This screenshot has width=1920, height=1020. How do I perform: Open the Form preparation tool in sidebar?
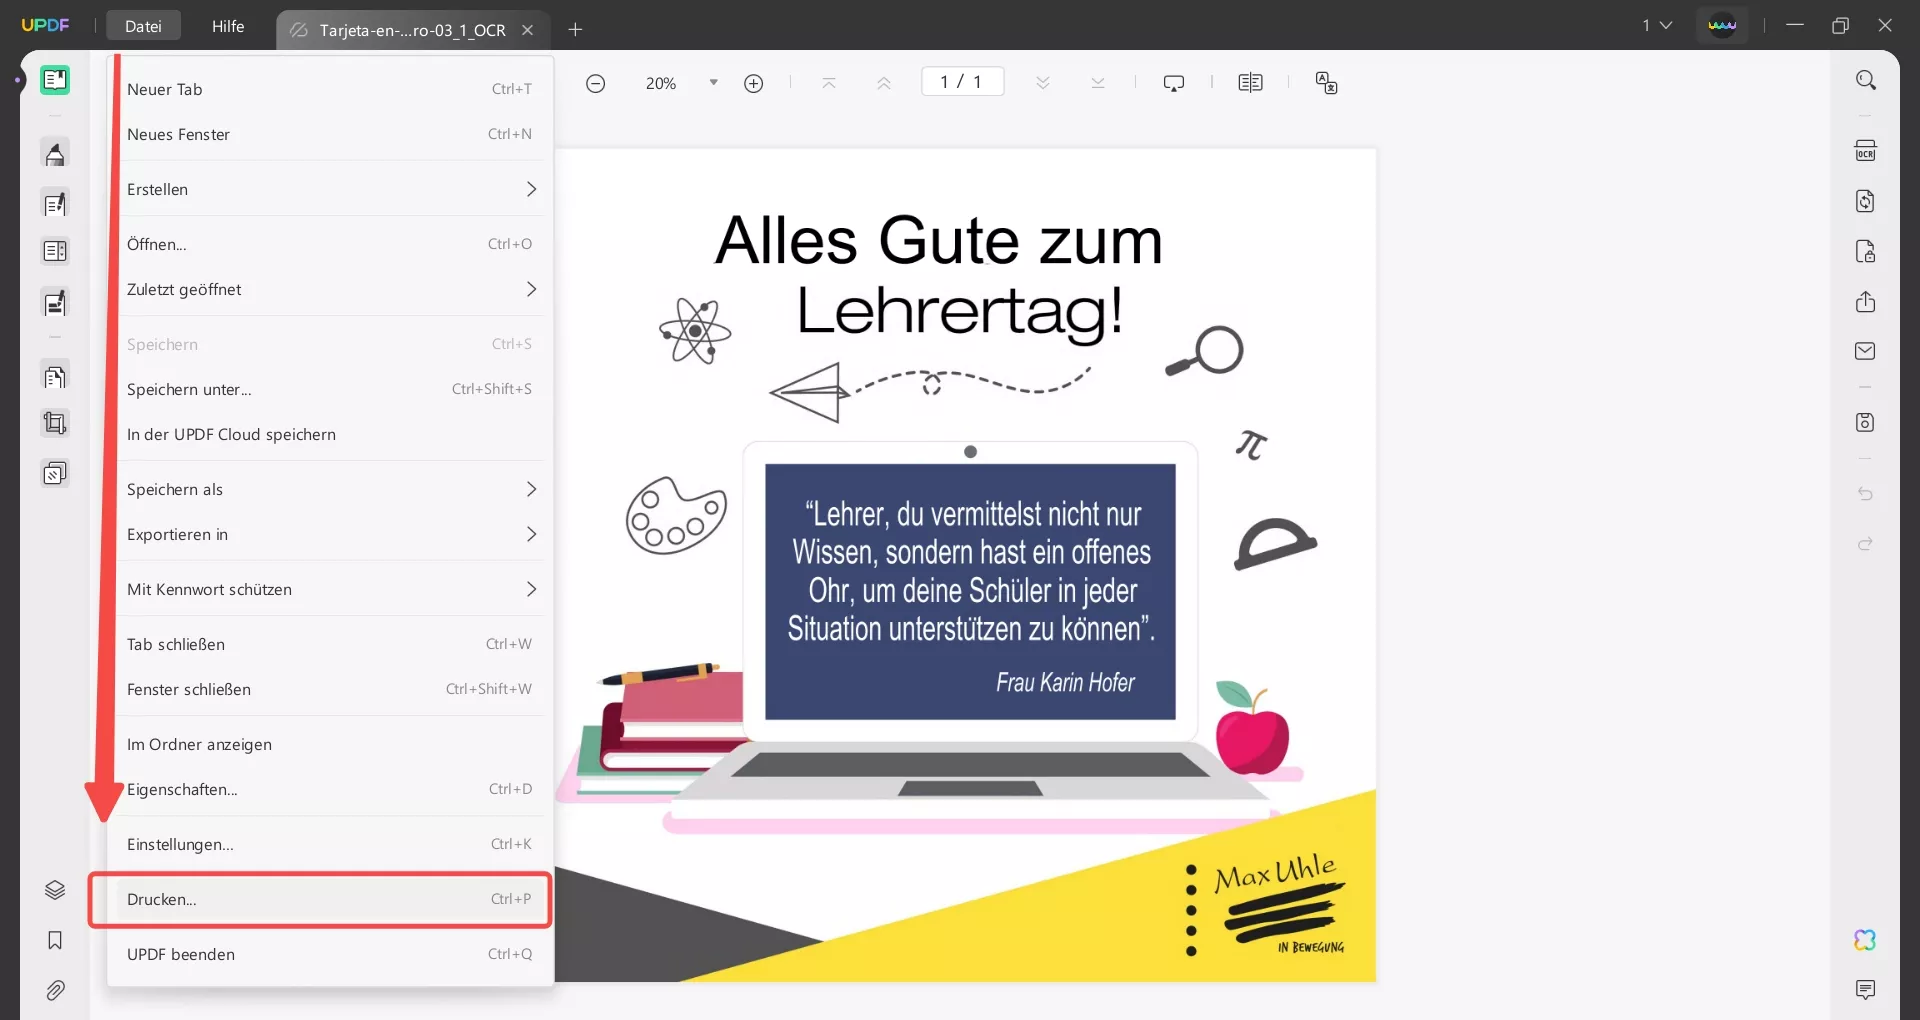(x=55, y=251)
